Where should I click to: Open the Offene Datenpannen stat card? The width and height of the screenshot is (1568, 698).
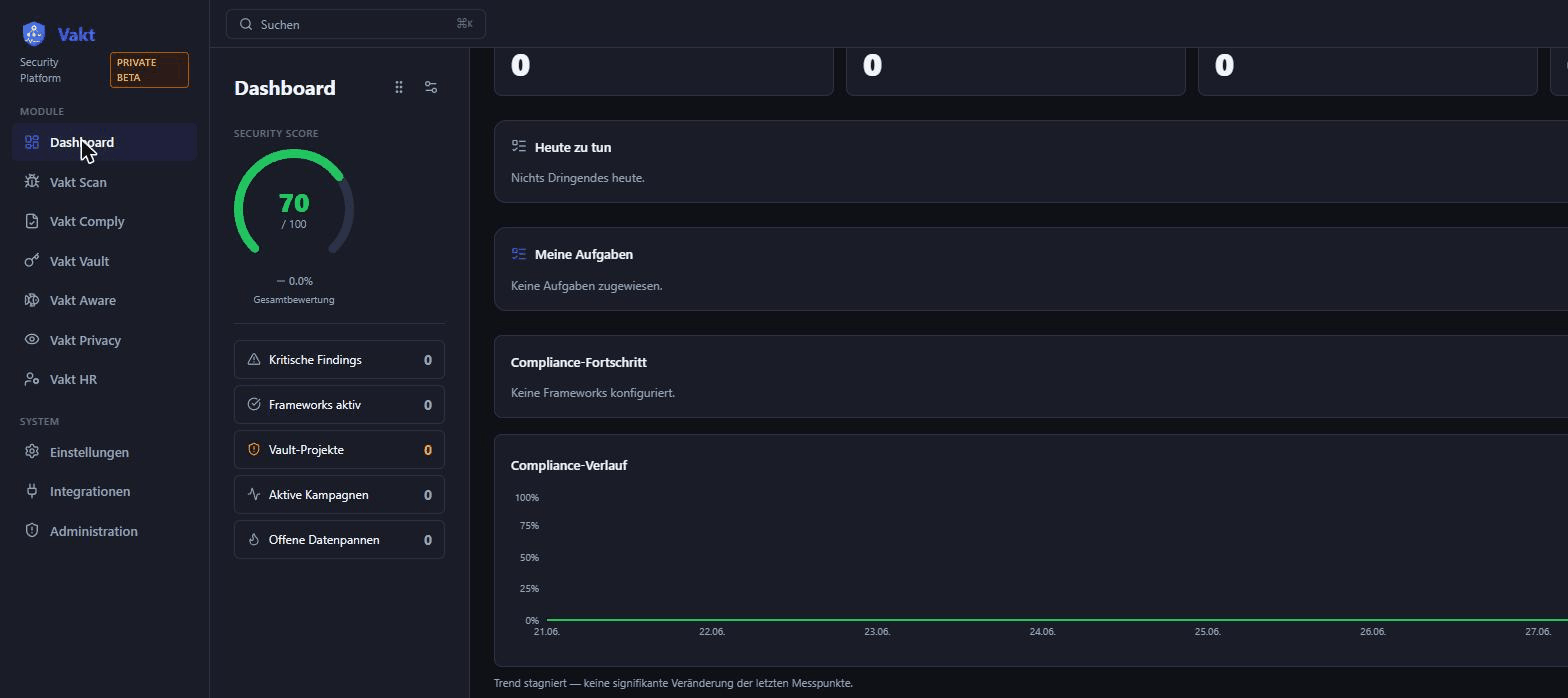[339, 540]
